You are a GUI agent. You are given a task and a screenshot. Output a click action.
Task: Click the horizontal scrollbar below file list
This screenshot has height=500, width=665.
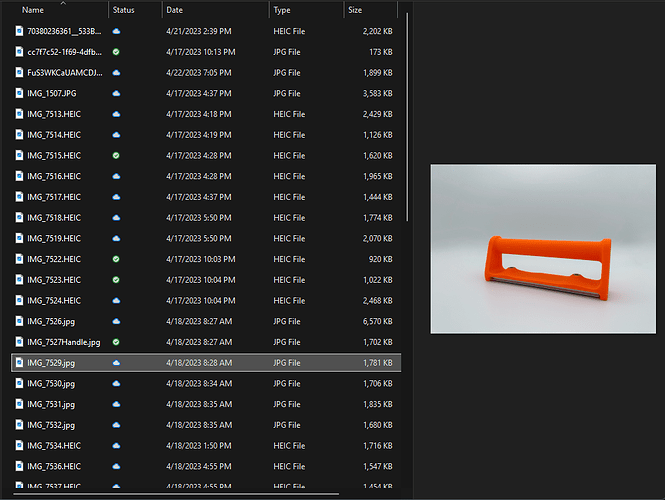176,494
